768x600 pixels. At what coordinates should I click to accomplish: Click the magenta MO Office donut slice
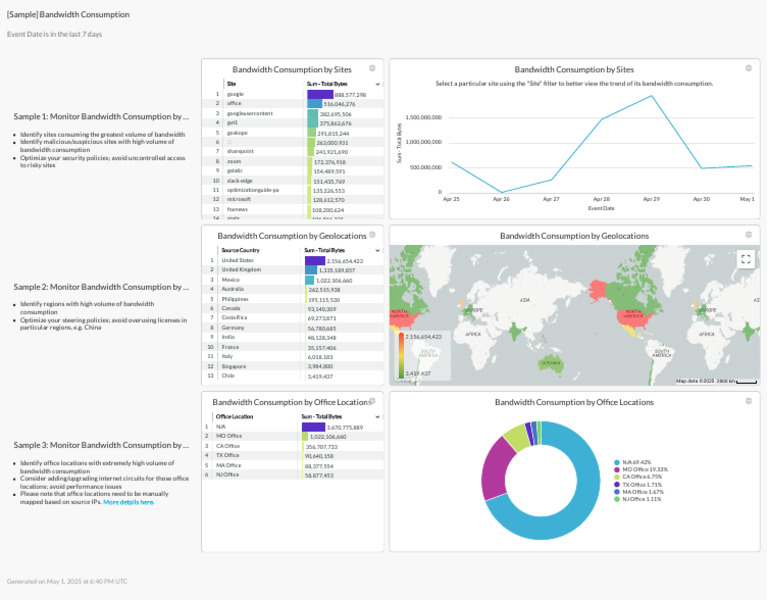click(495, 469)
